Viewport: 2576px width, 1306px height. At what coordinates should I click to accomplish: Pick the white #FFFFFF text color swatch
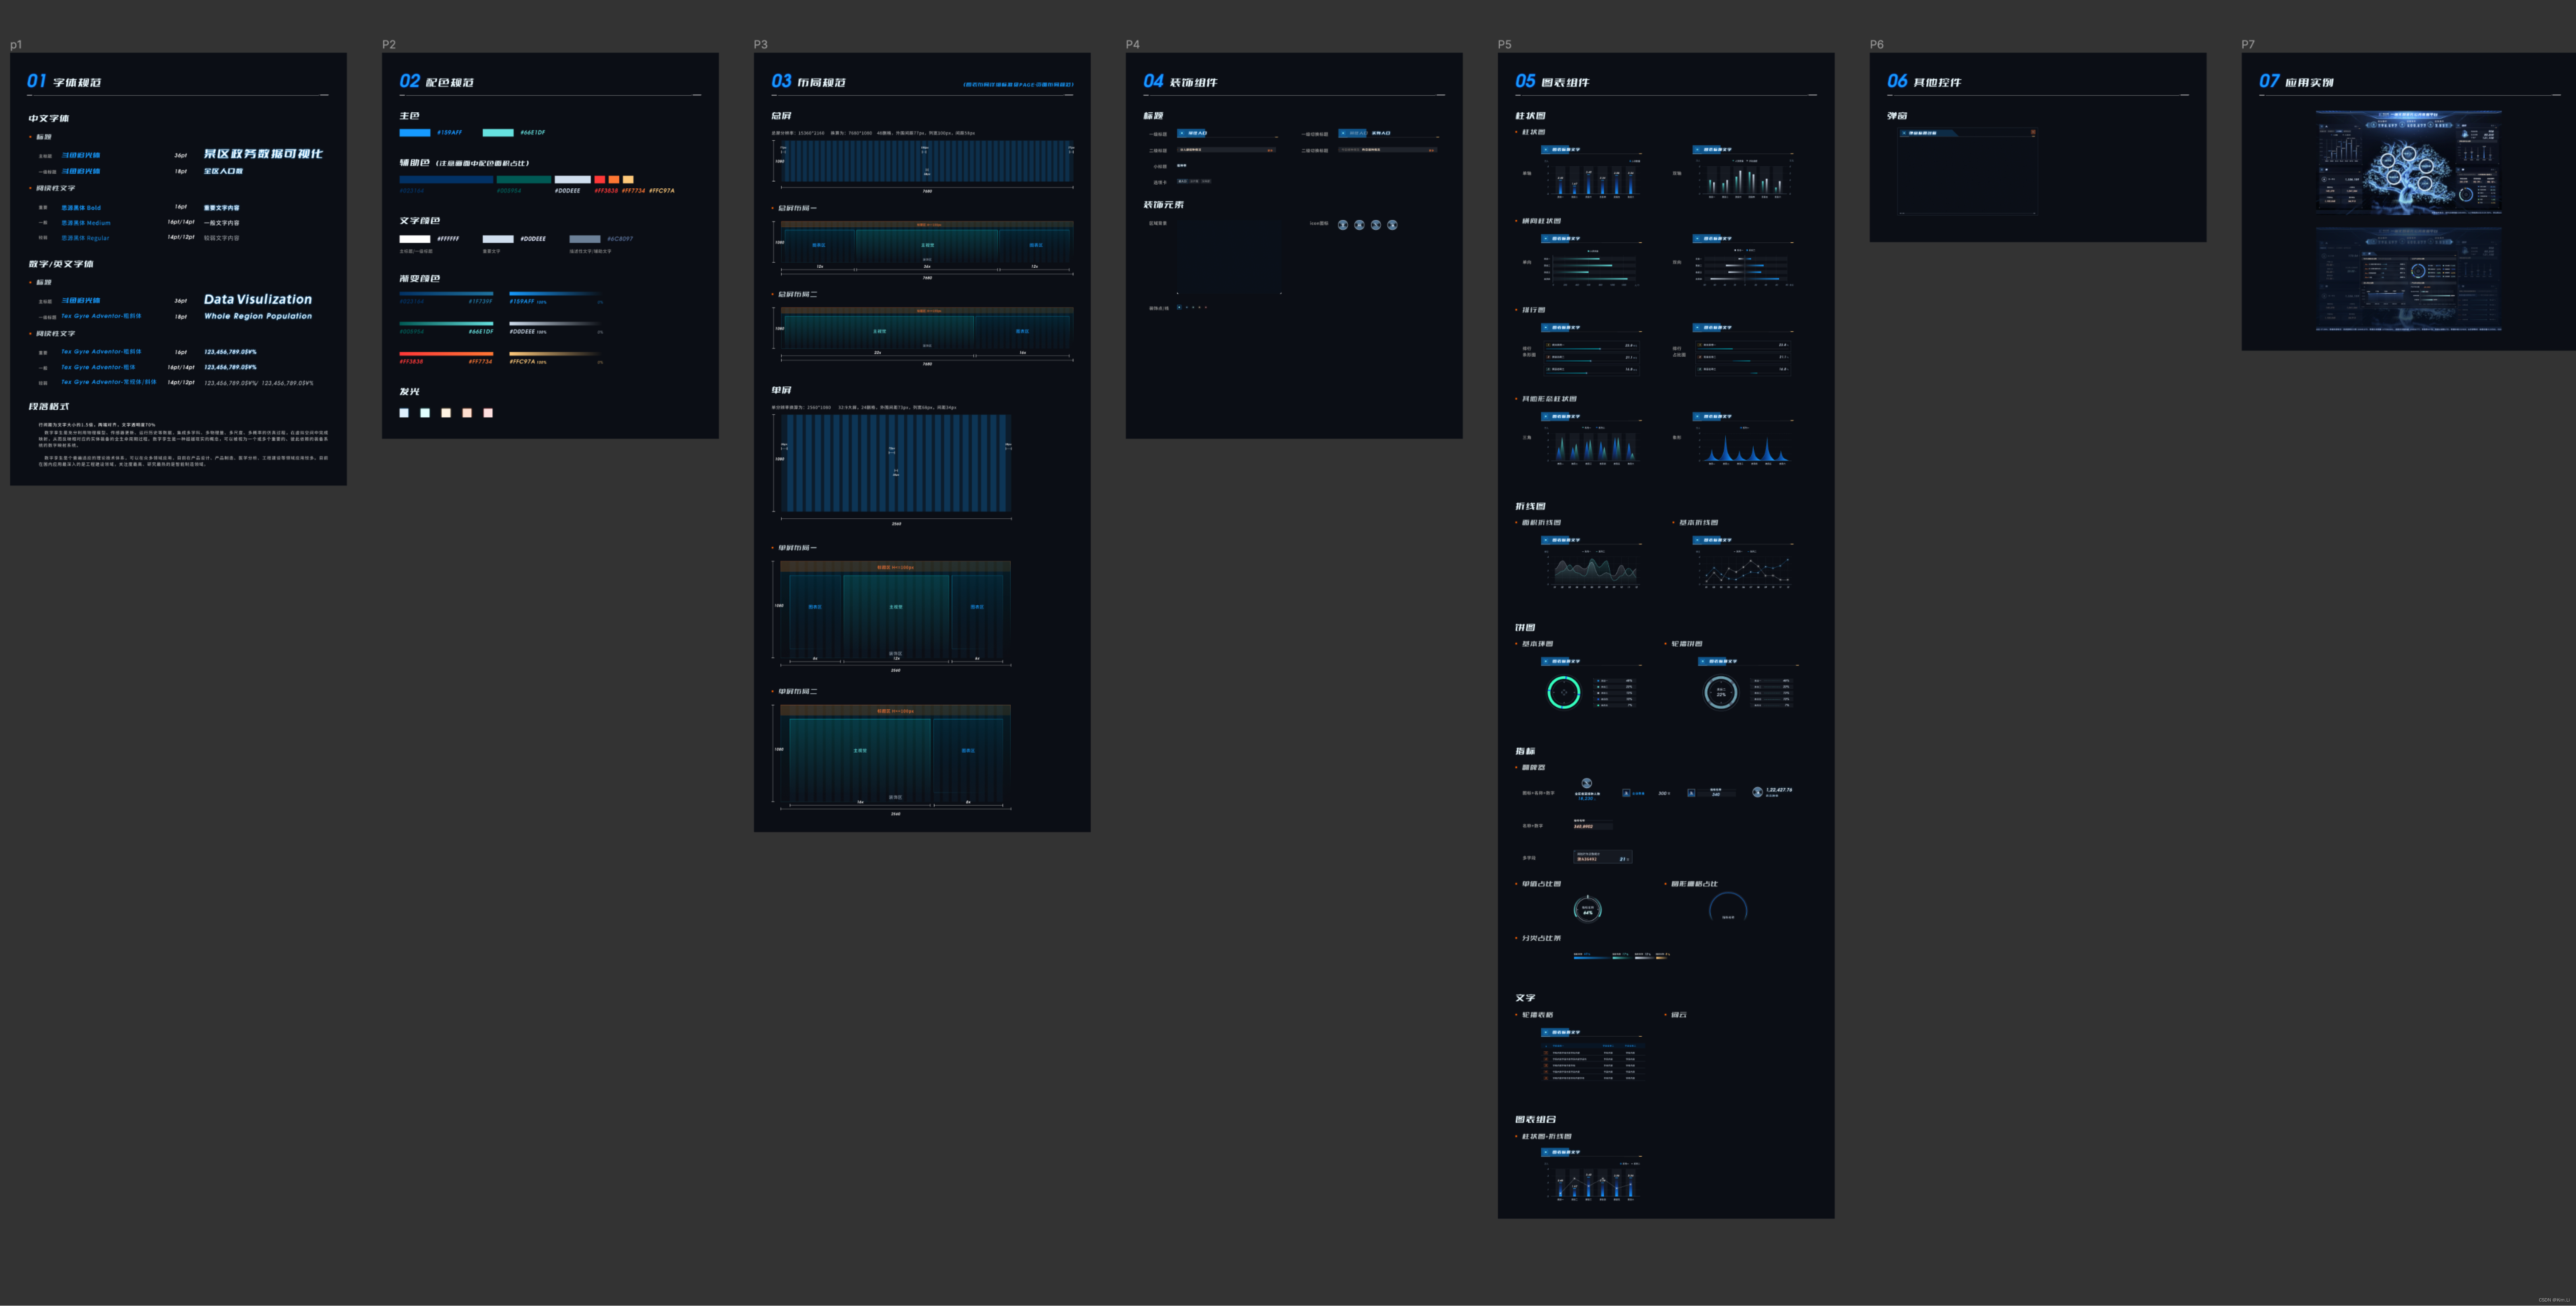[415, 239]
